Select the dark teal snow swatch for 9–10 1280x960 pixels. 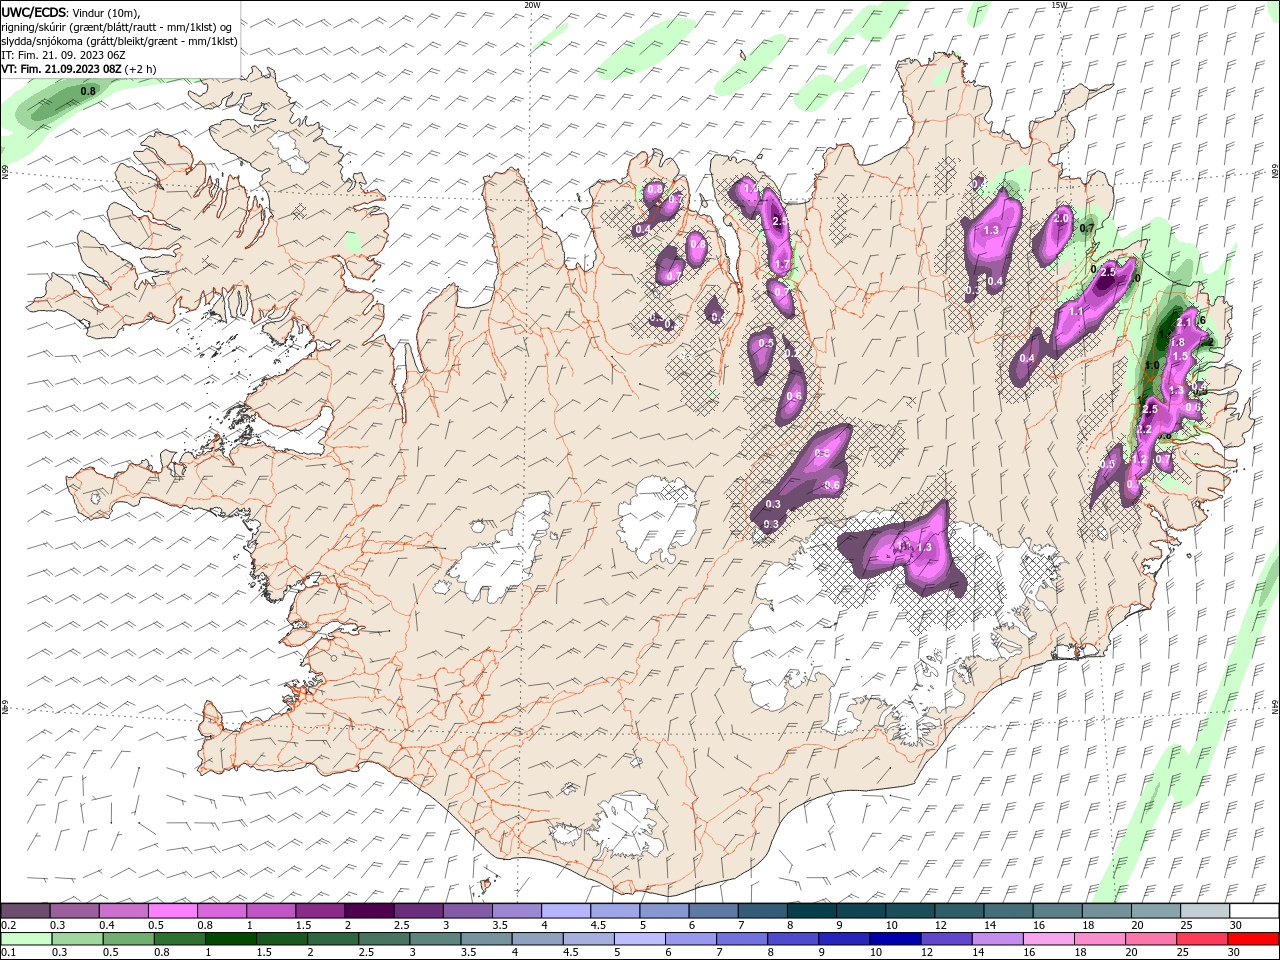pyautogui.click(x=861, y=910)
